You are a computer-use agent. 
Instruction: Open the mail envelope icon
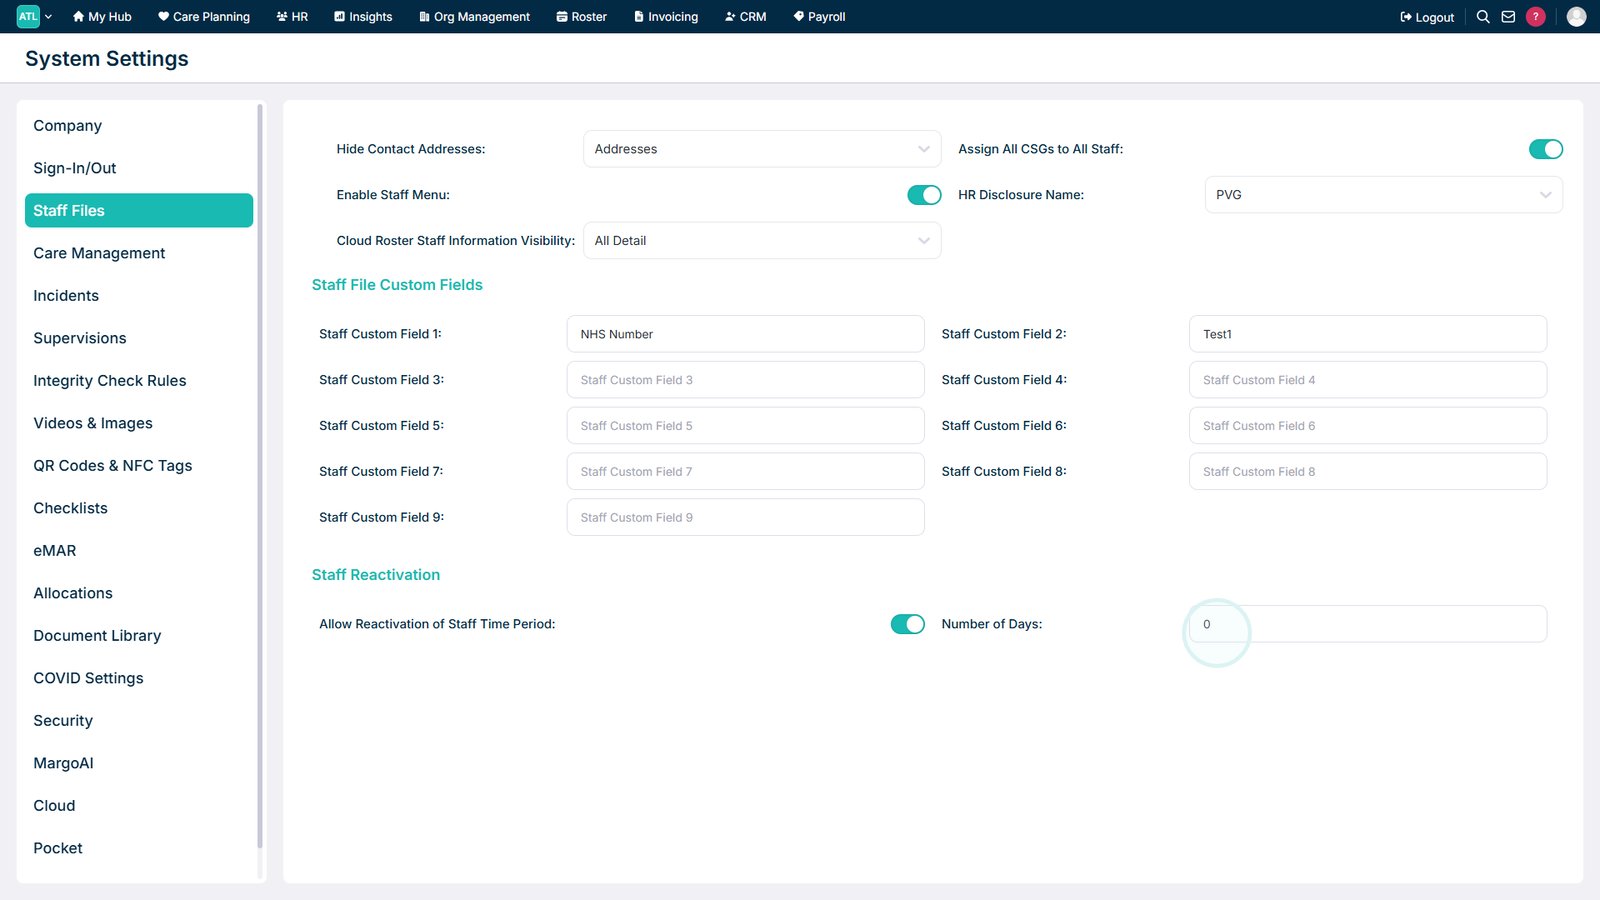1508,17
